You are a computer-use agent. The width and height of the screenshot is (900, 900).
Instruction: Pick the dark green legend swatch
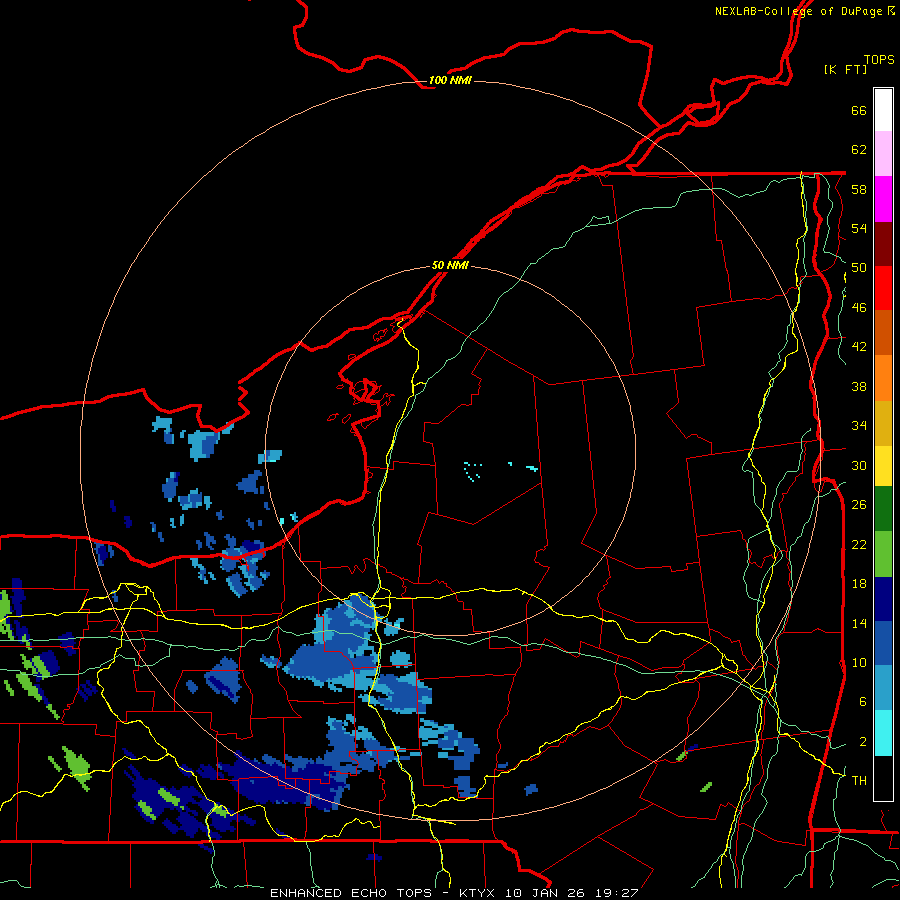tap(883, 509)
